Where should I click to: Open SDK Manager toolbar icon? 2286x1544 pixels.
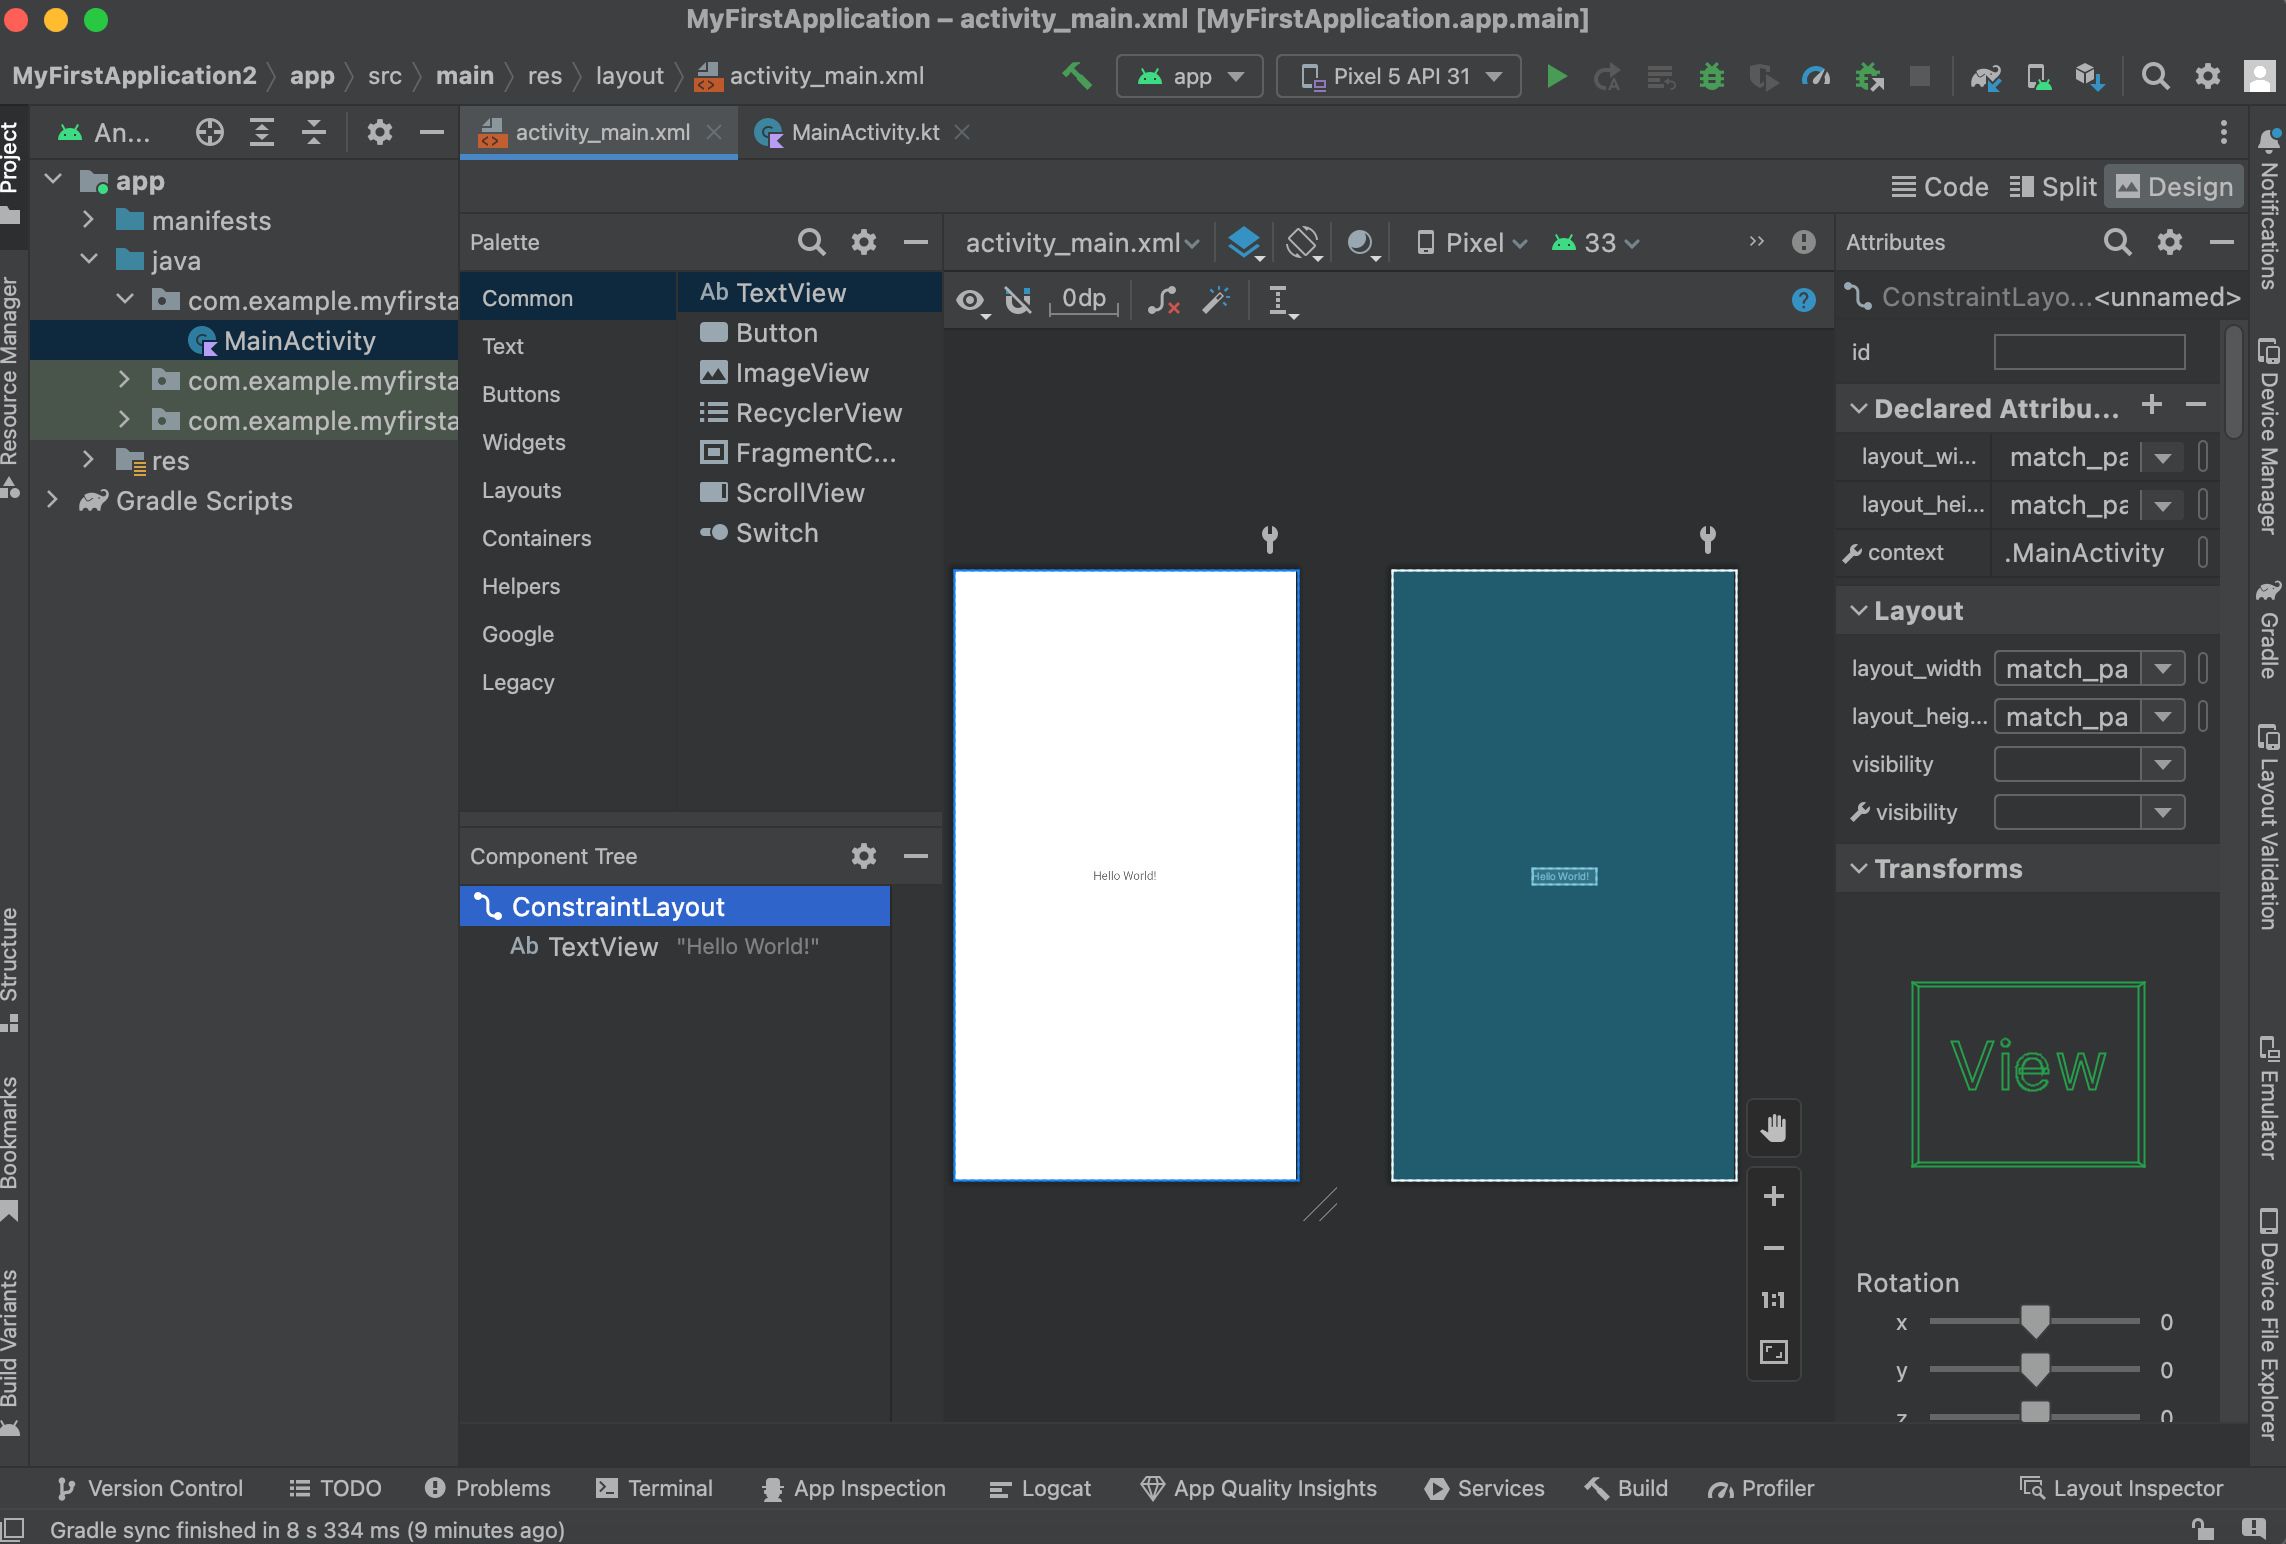click(2089, 76)
